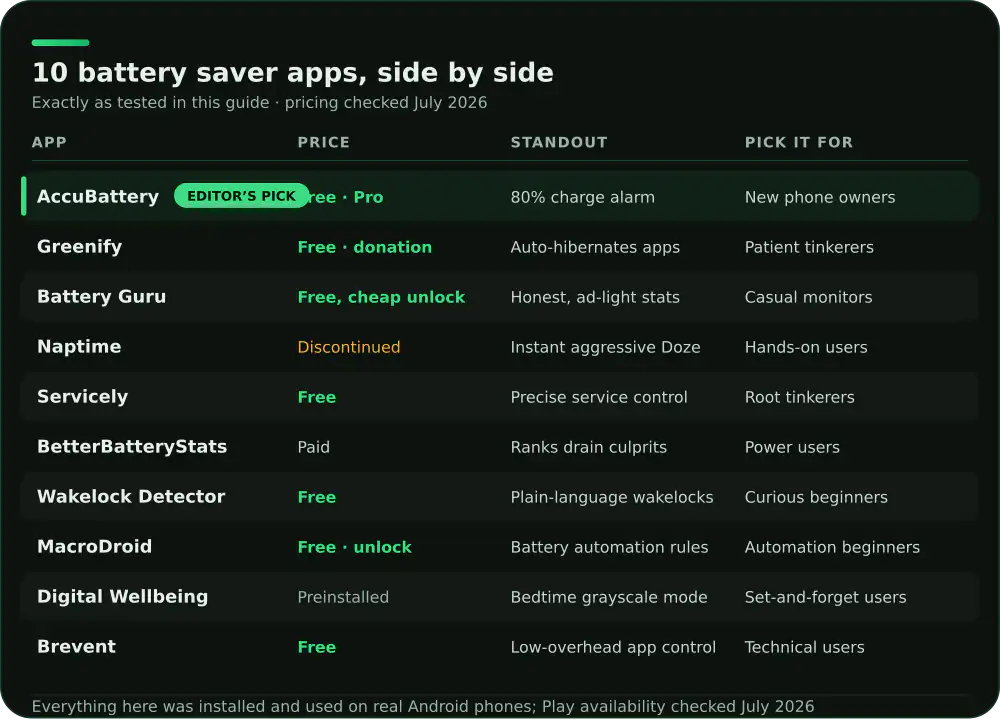Click the EDITOR'S PICK badge
This screenshot has width=1000, height=719.
click(241, 196)
